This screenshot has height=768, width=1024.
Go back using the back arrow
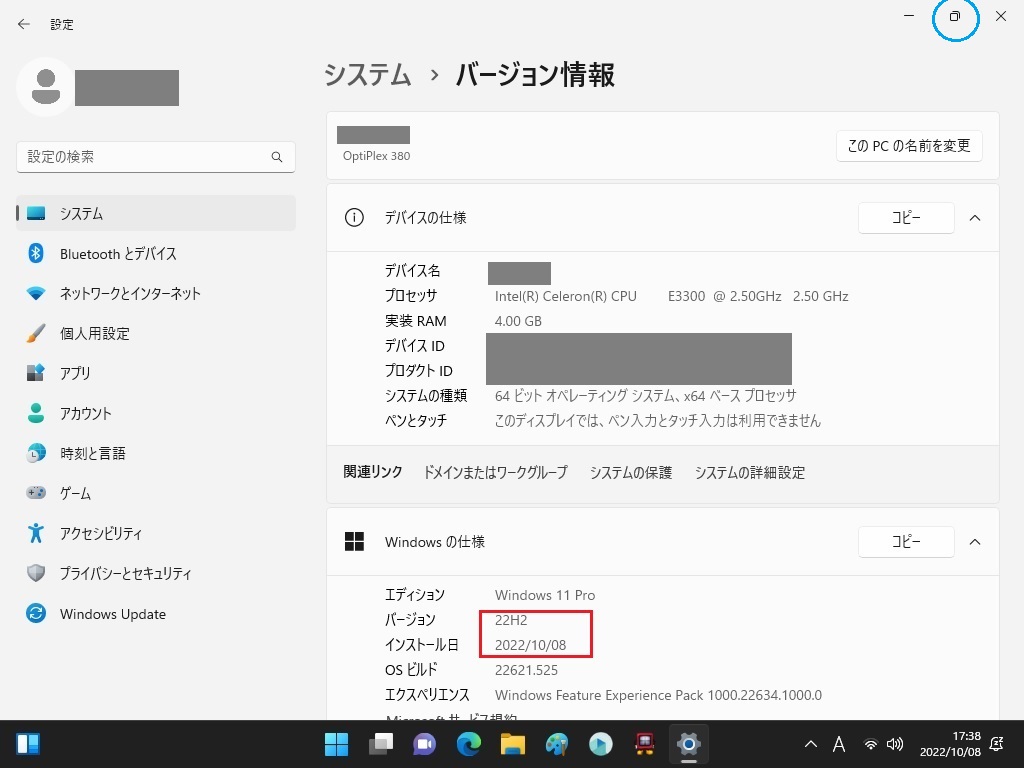pos(24,25)
